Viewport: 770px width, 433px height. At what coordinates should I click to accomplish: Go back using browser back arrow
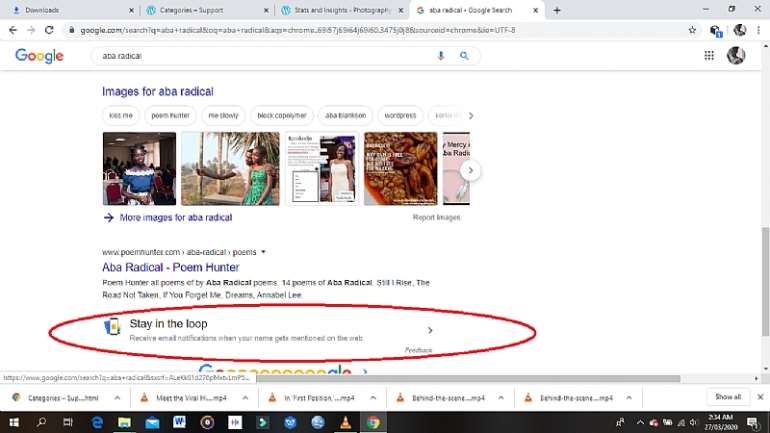click(x=13, y=30)
